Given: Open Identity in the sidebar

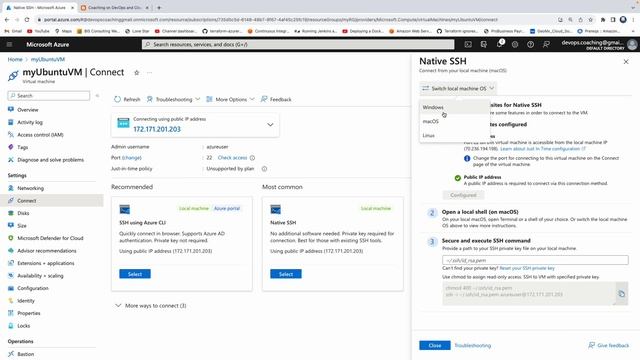Looking at the screenshot, I should (26, 301).
